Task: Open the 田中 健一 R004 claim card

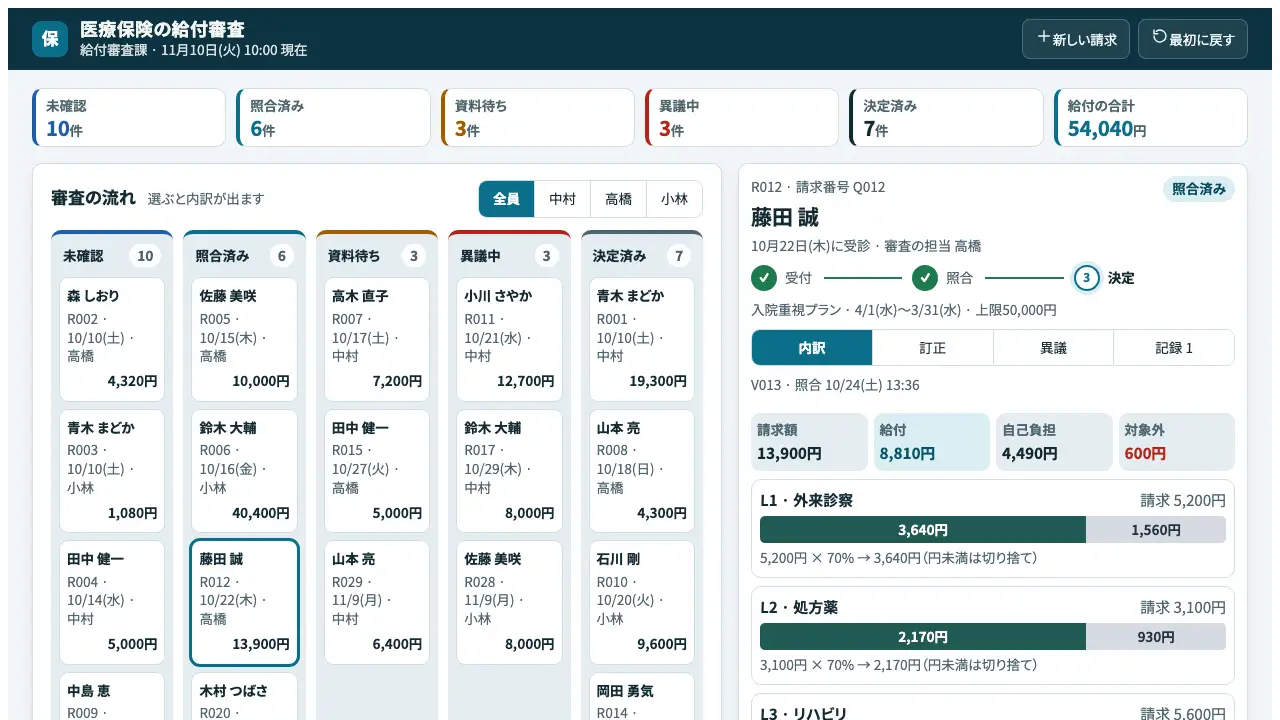Action: point(112,603)
